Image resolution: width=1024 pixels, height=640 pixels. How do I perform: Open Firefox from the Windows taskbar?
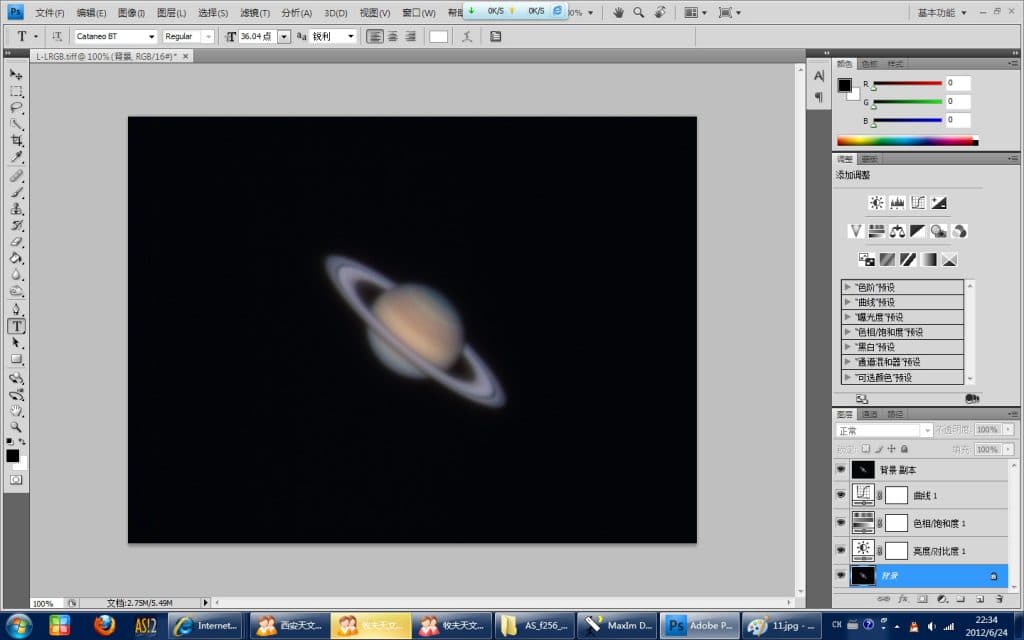tap(105, 626)
